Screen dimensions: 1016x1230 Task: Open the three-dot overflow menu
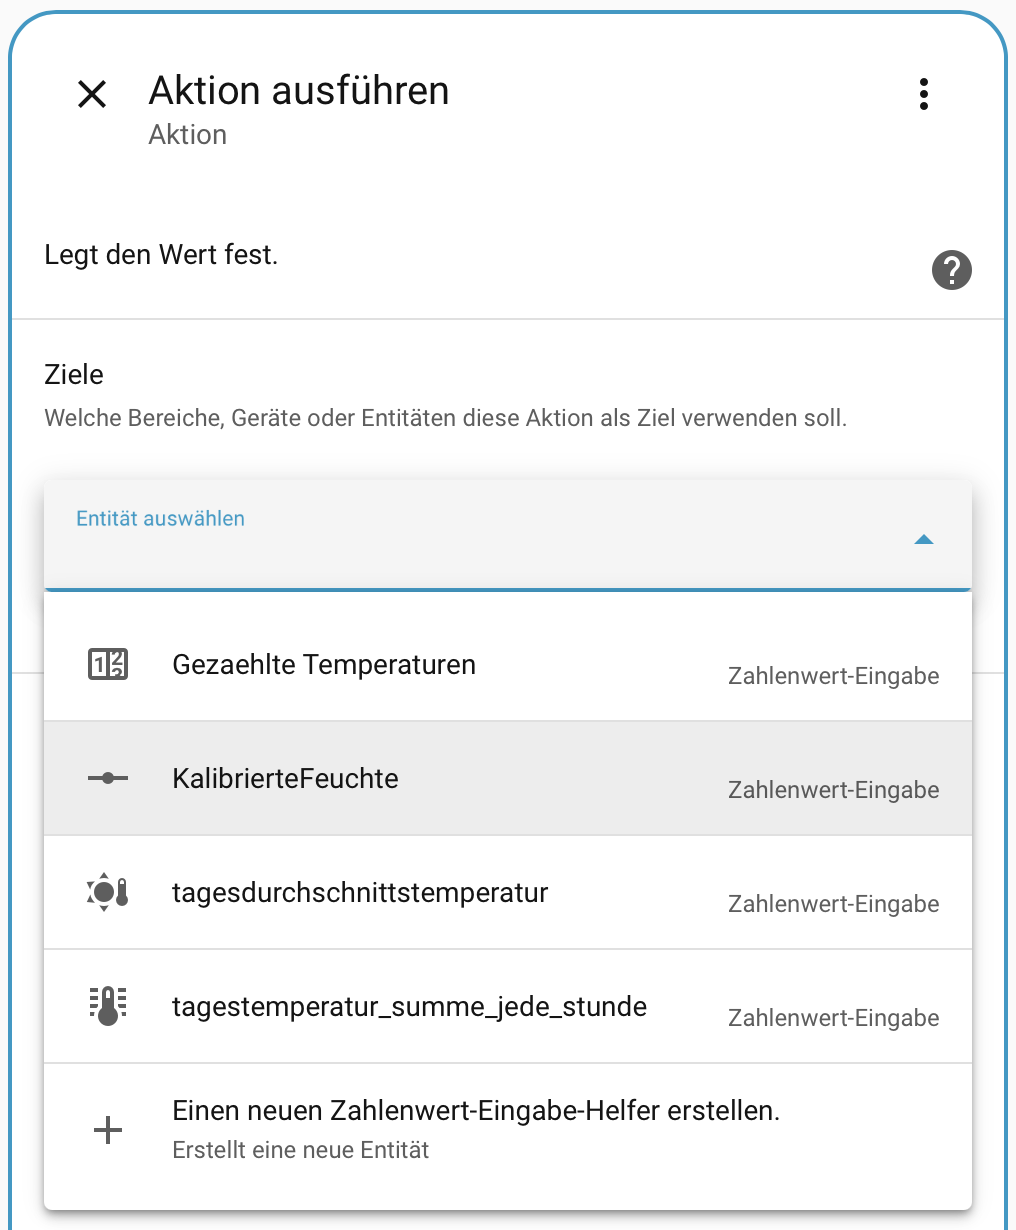[x=923, y=94]
